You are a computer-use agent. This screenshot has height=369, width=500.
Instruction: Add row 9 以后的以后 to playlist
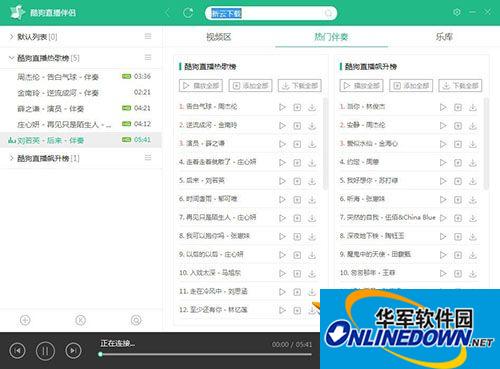(x=297, y=255)
